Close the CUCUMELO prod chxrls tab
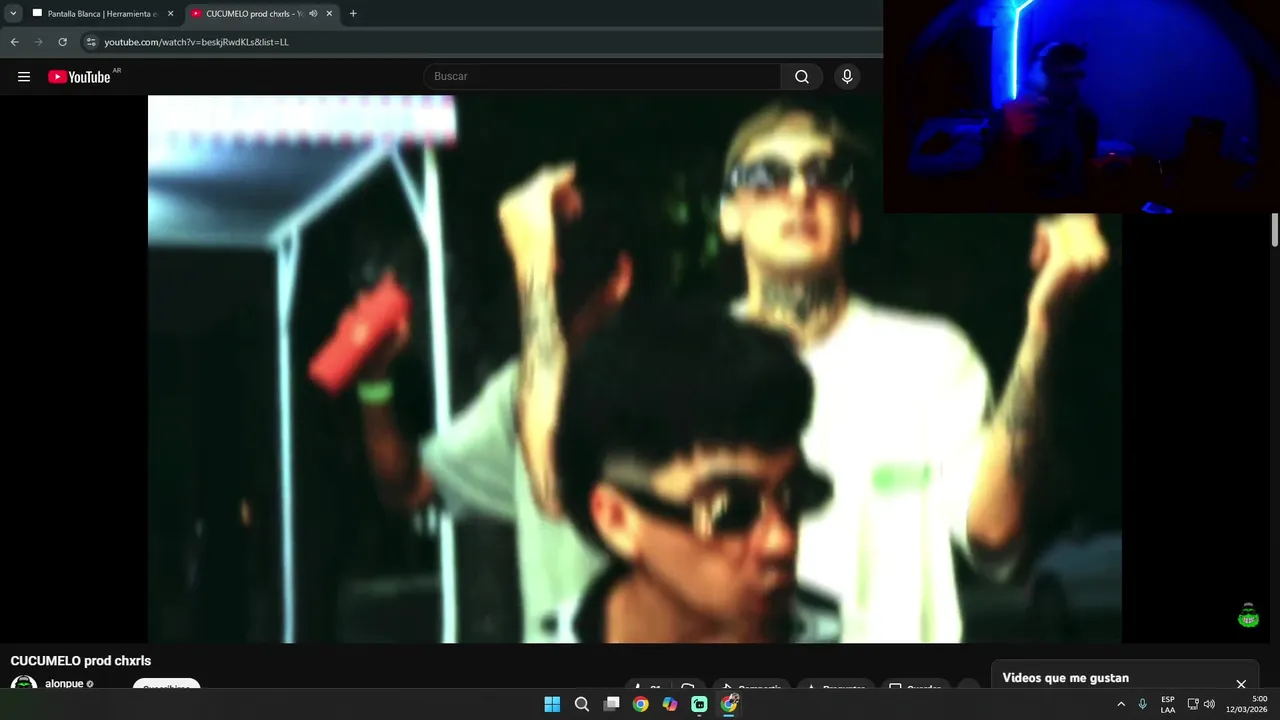Image resolution: width=1280 pixels, height=720 pixels. [329, 14]
